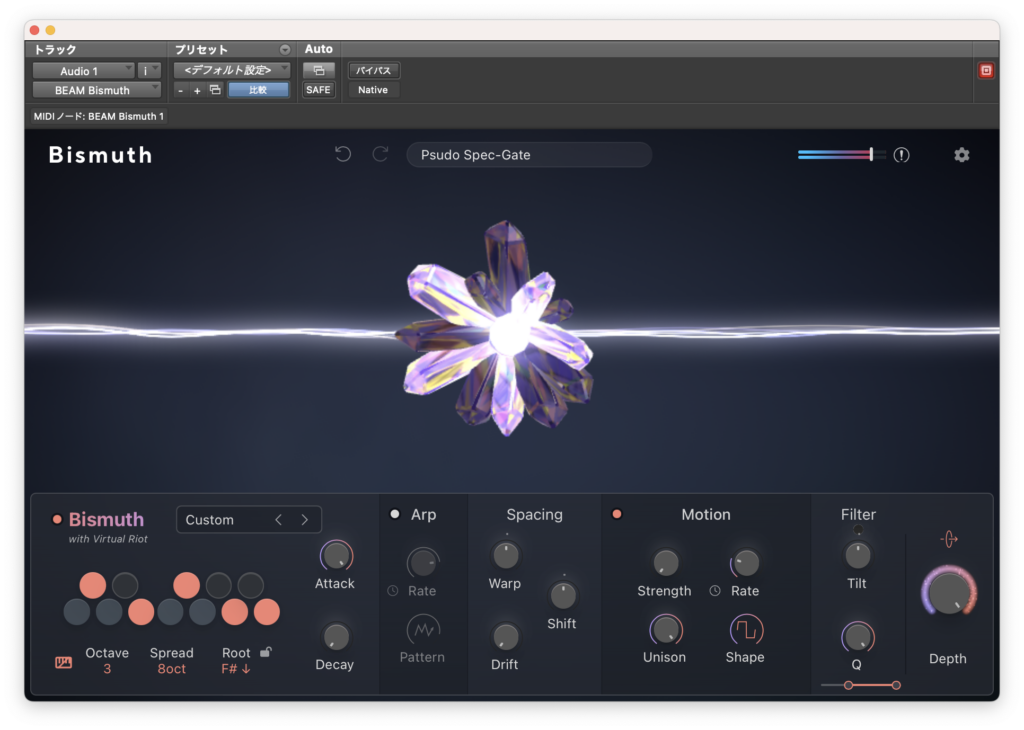Open the insert position 'i' dropdown

point(149,71)
